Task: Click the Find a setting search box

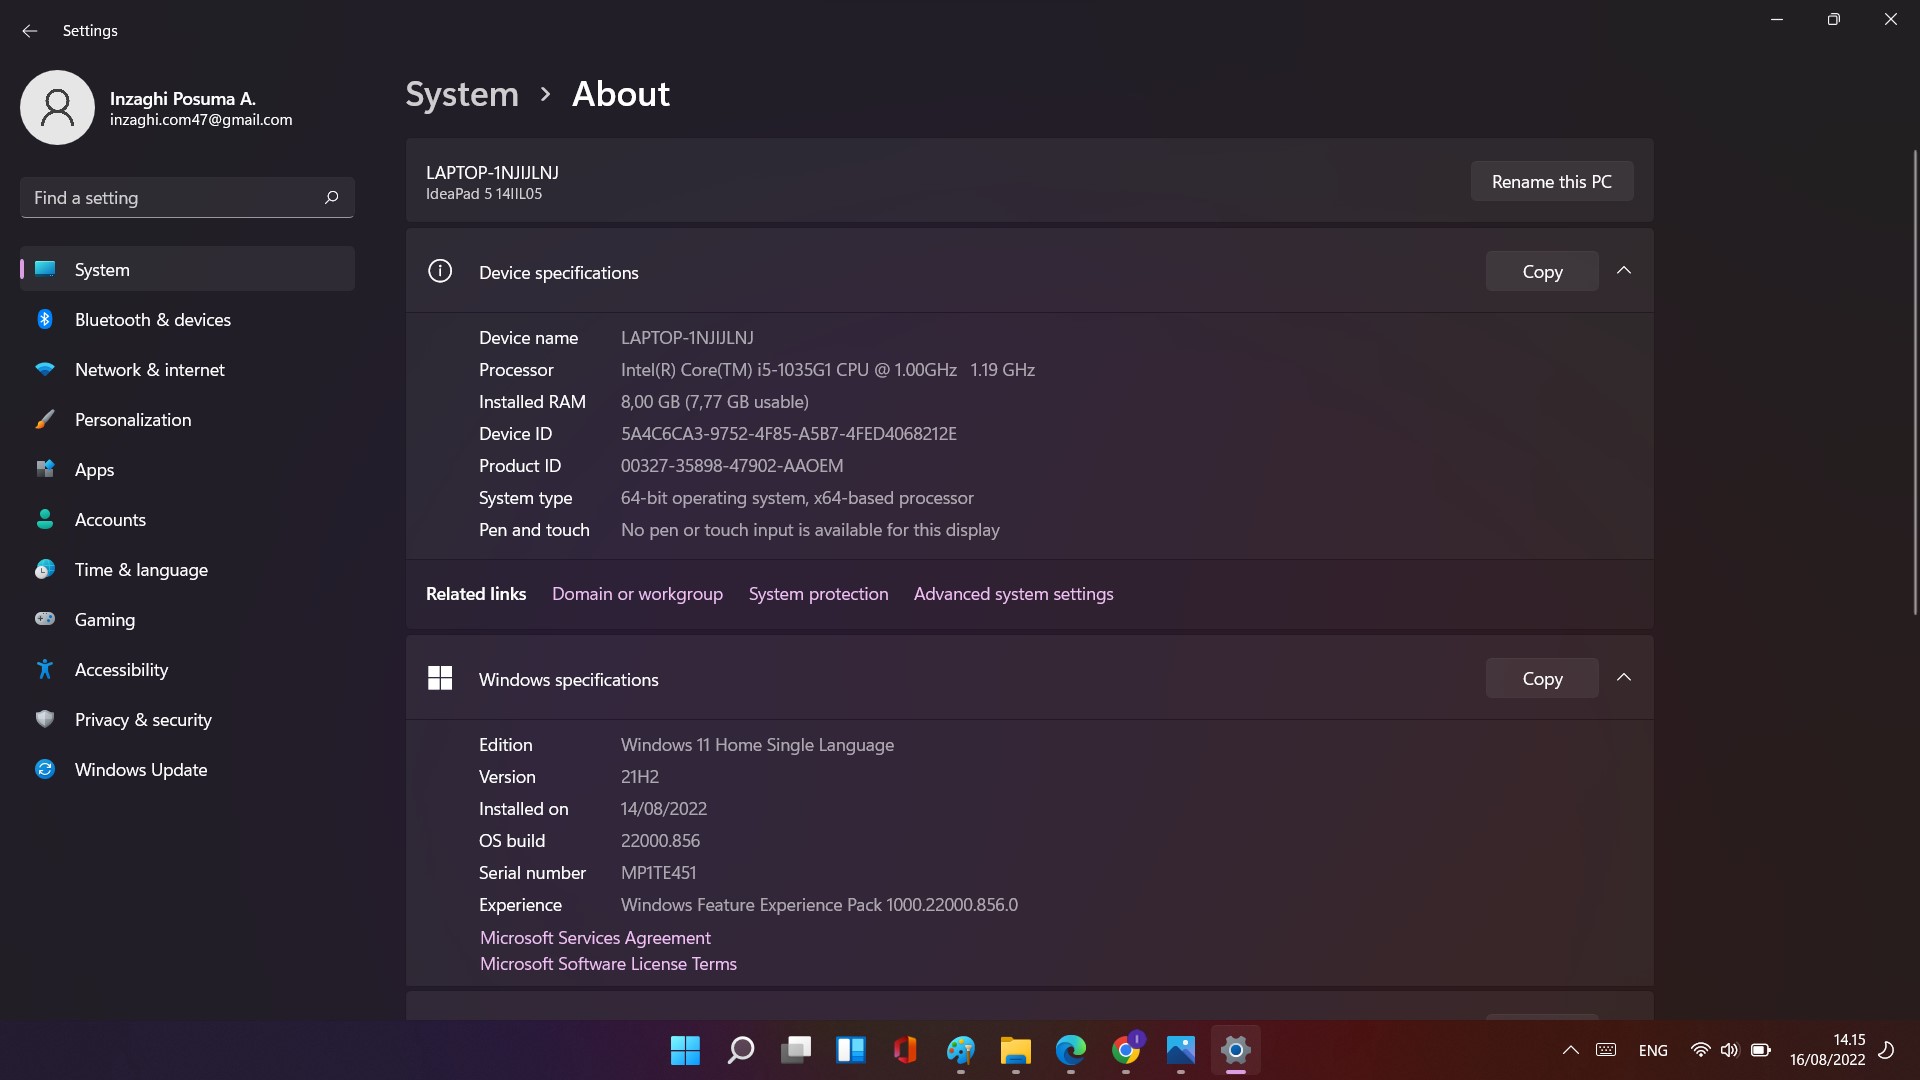Action: (x=170, y=198)
